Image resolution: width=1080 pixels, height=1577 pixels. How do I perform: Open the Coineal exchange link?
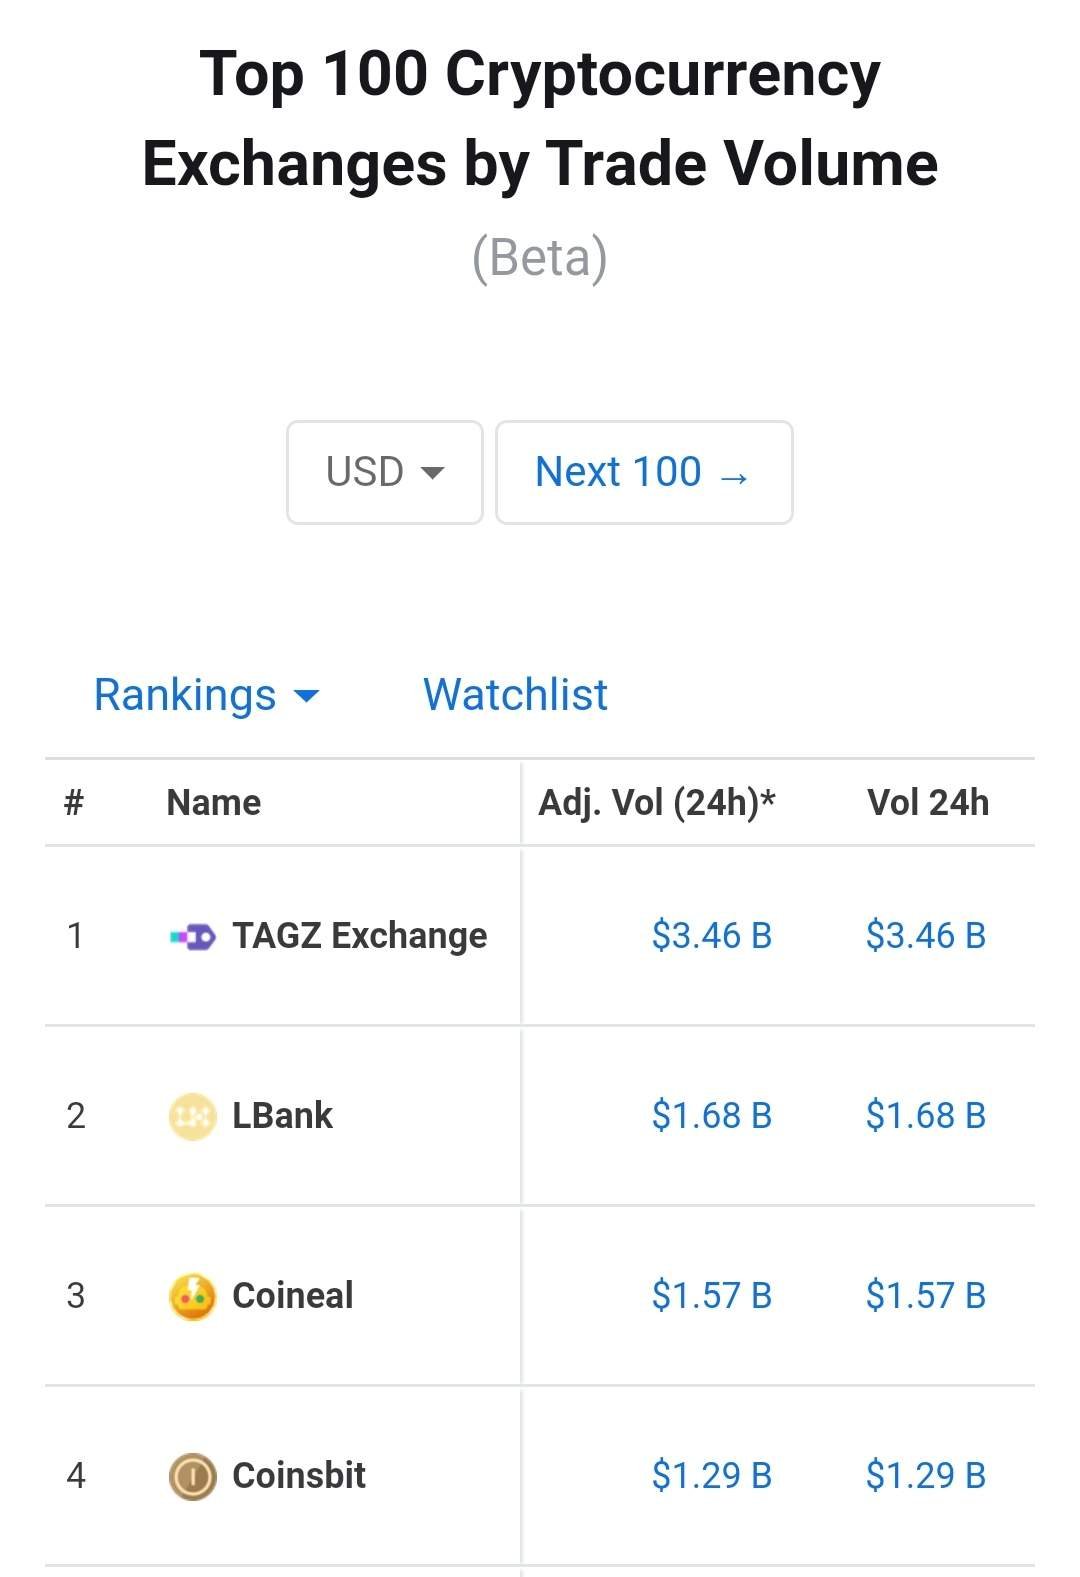click(292, 1296)
